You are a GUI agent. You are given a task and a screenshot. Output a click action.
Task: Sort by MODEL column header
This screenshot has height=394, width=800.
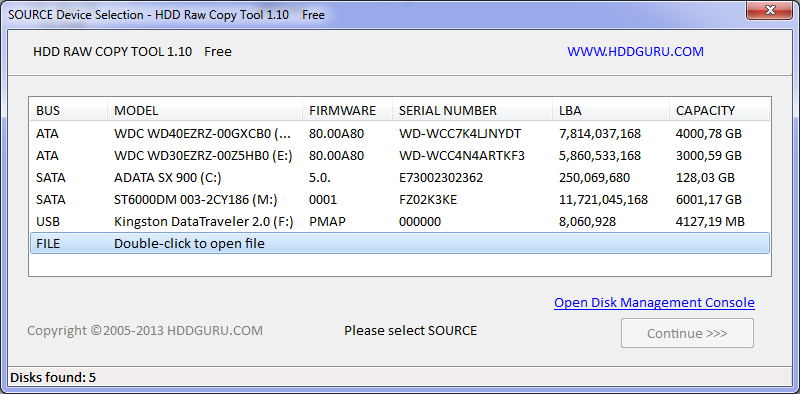pos(205,110)
